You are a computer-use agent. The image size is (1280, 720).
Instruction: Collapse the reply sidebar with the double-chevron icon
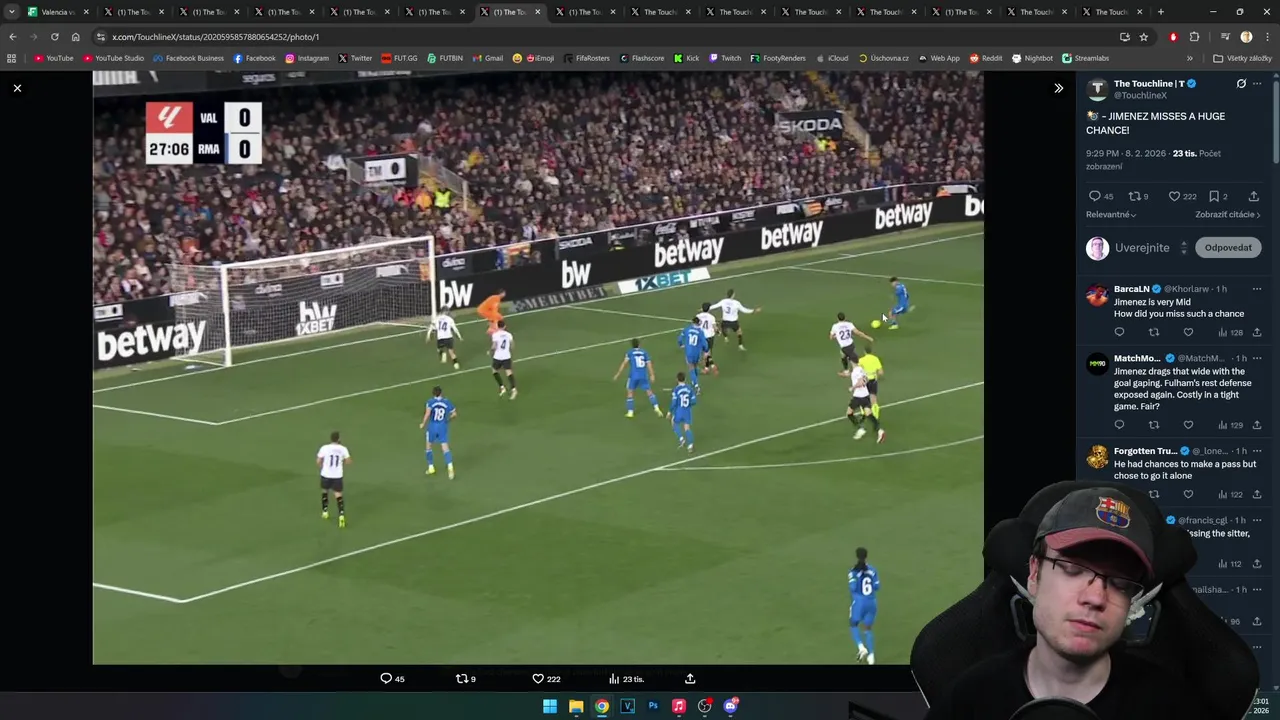pyautogui.click(x=1058, y=88)
